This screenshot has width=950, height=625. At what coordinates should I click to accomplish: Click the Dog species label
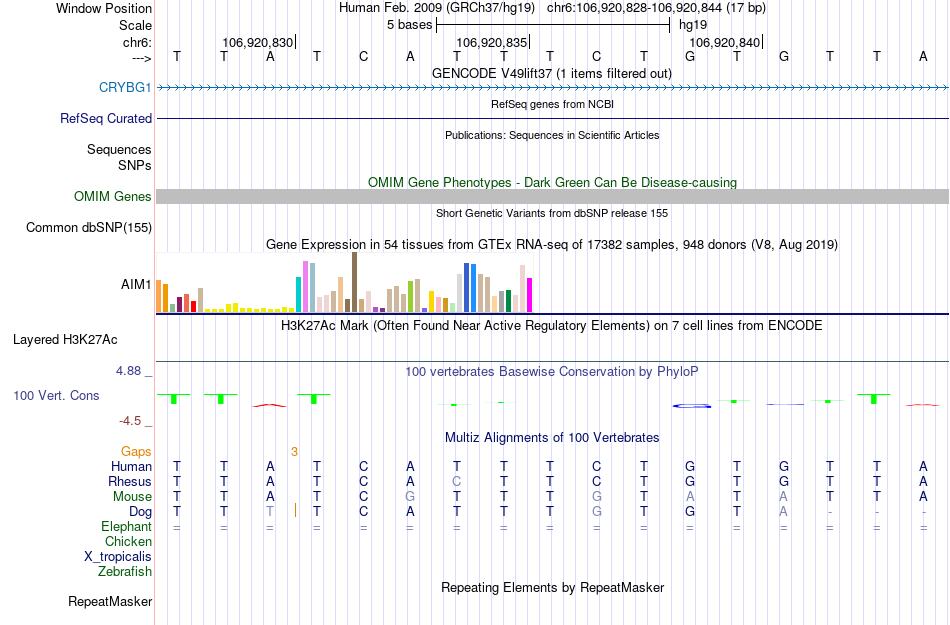point(140,512)
